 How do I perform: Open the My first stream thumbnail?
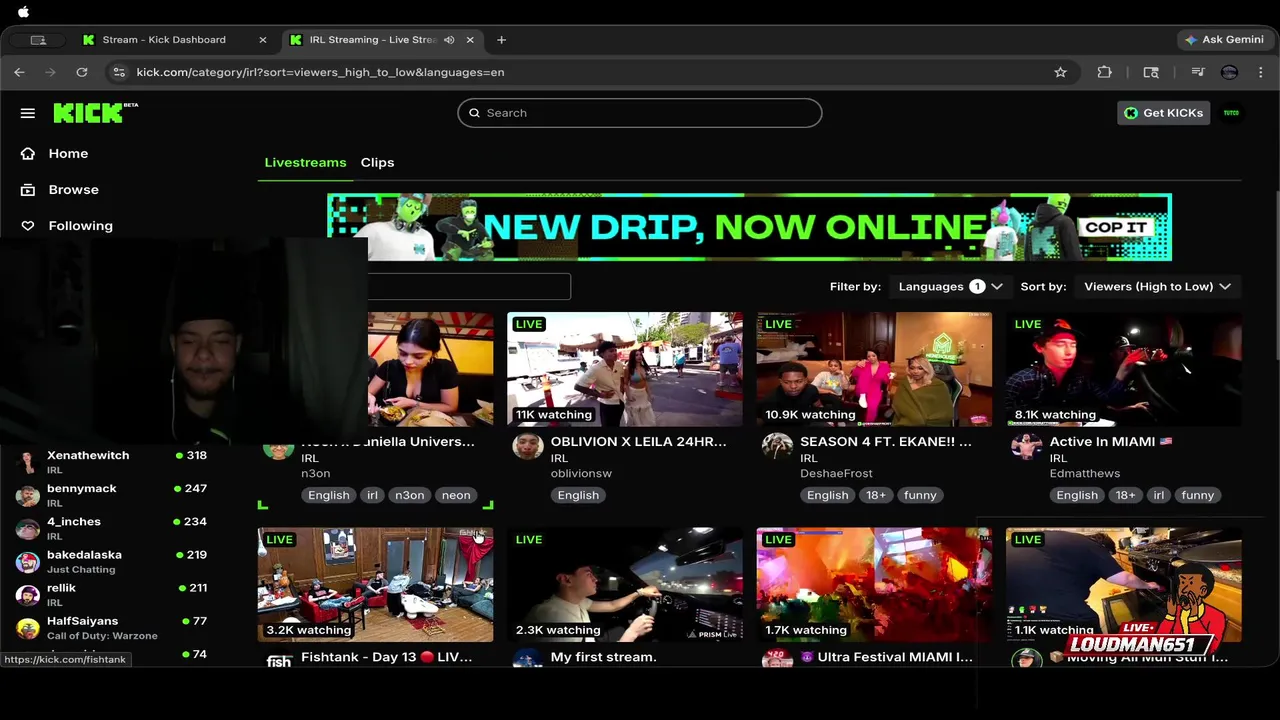[625, 584]
